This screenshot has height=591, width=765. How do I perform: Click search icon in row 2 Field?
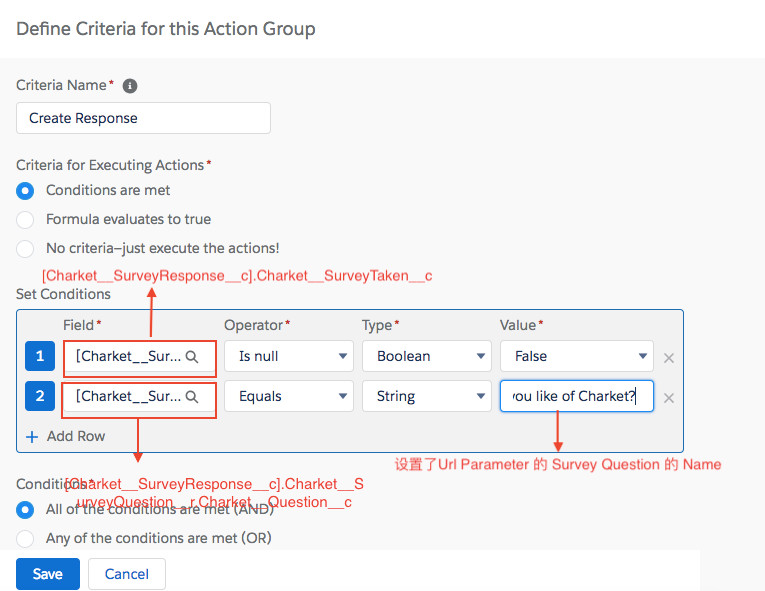[x=194, y=397]
